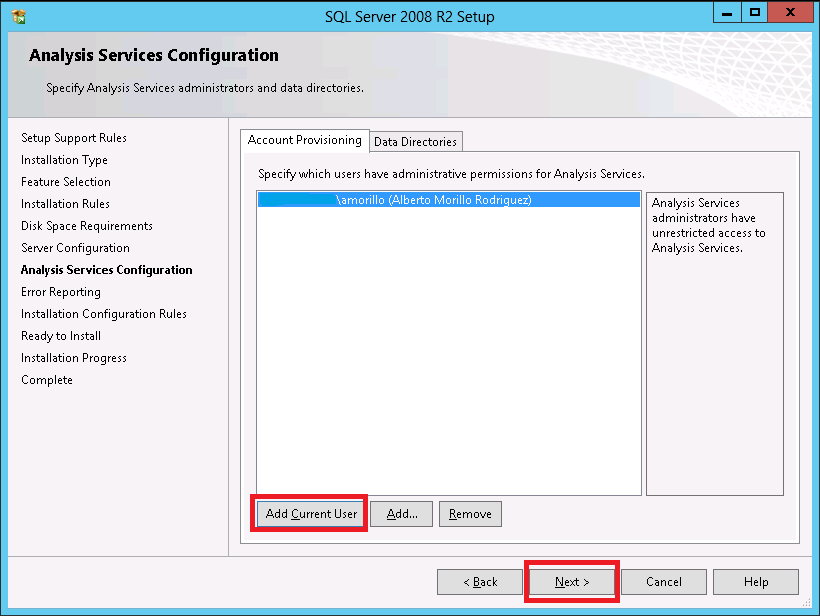
Task: Click the Add Current User button
Action: click(x=311, y=514)
